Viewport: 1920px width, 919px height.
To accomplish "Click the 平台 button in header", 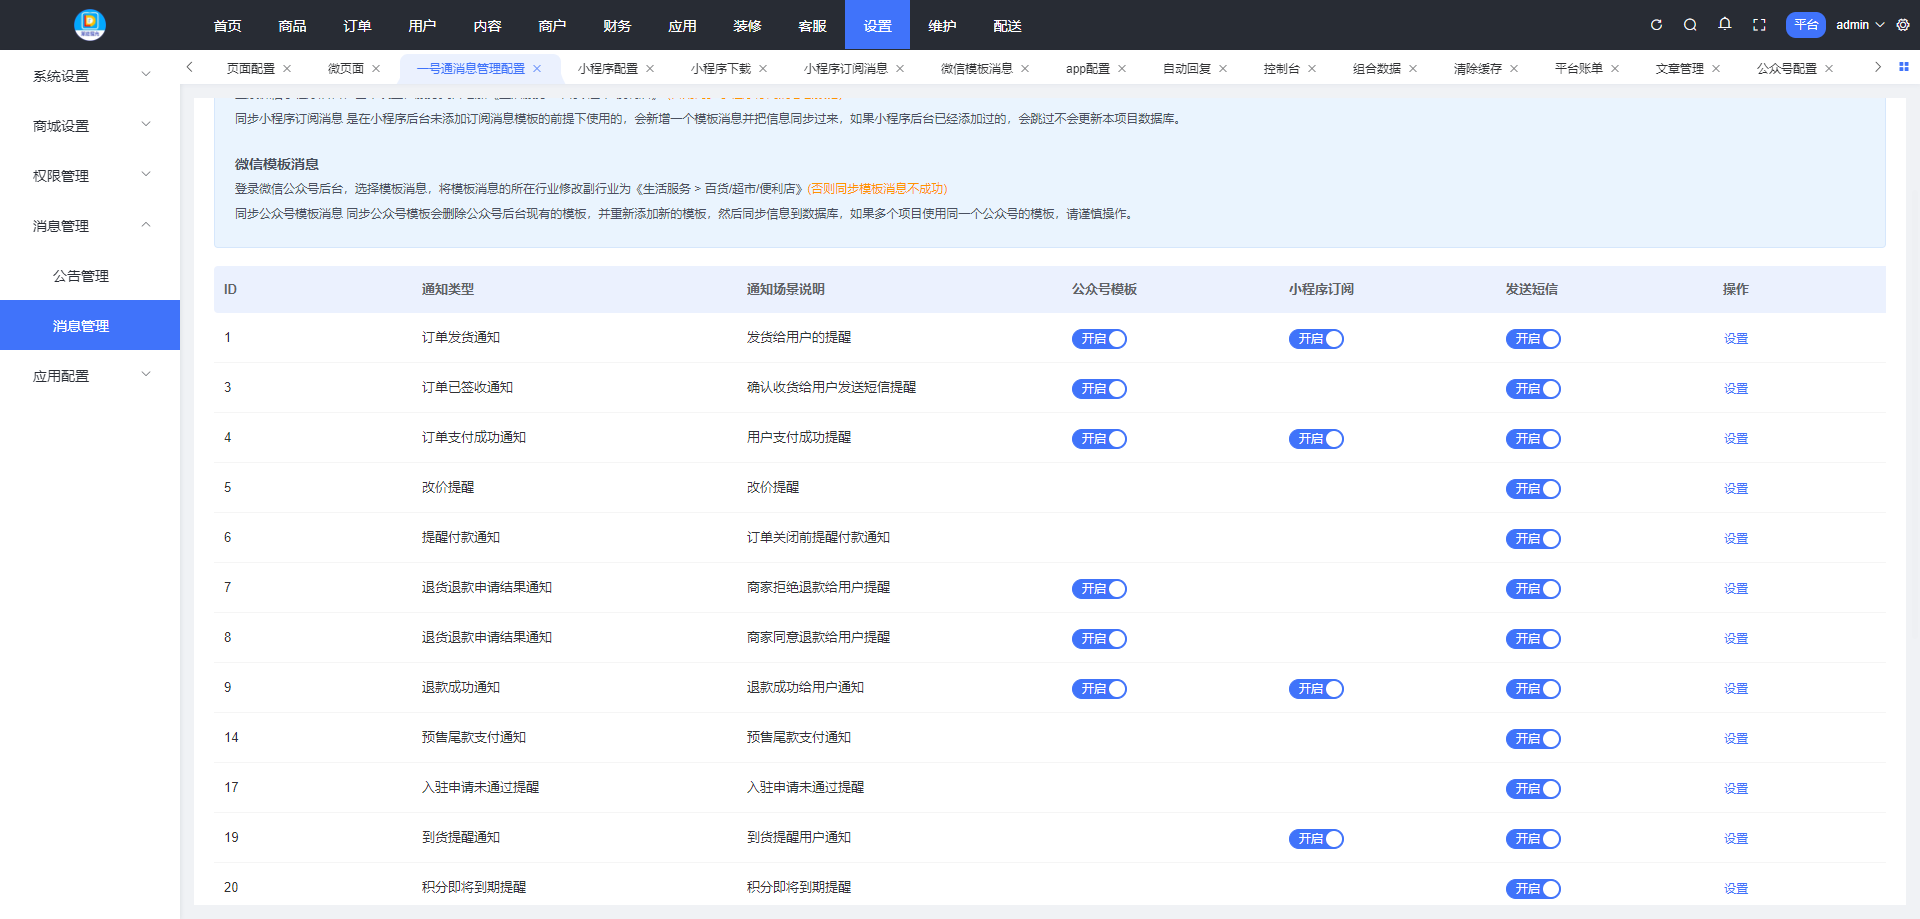I will click(1806, 25).
